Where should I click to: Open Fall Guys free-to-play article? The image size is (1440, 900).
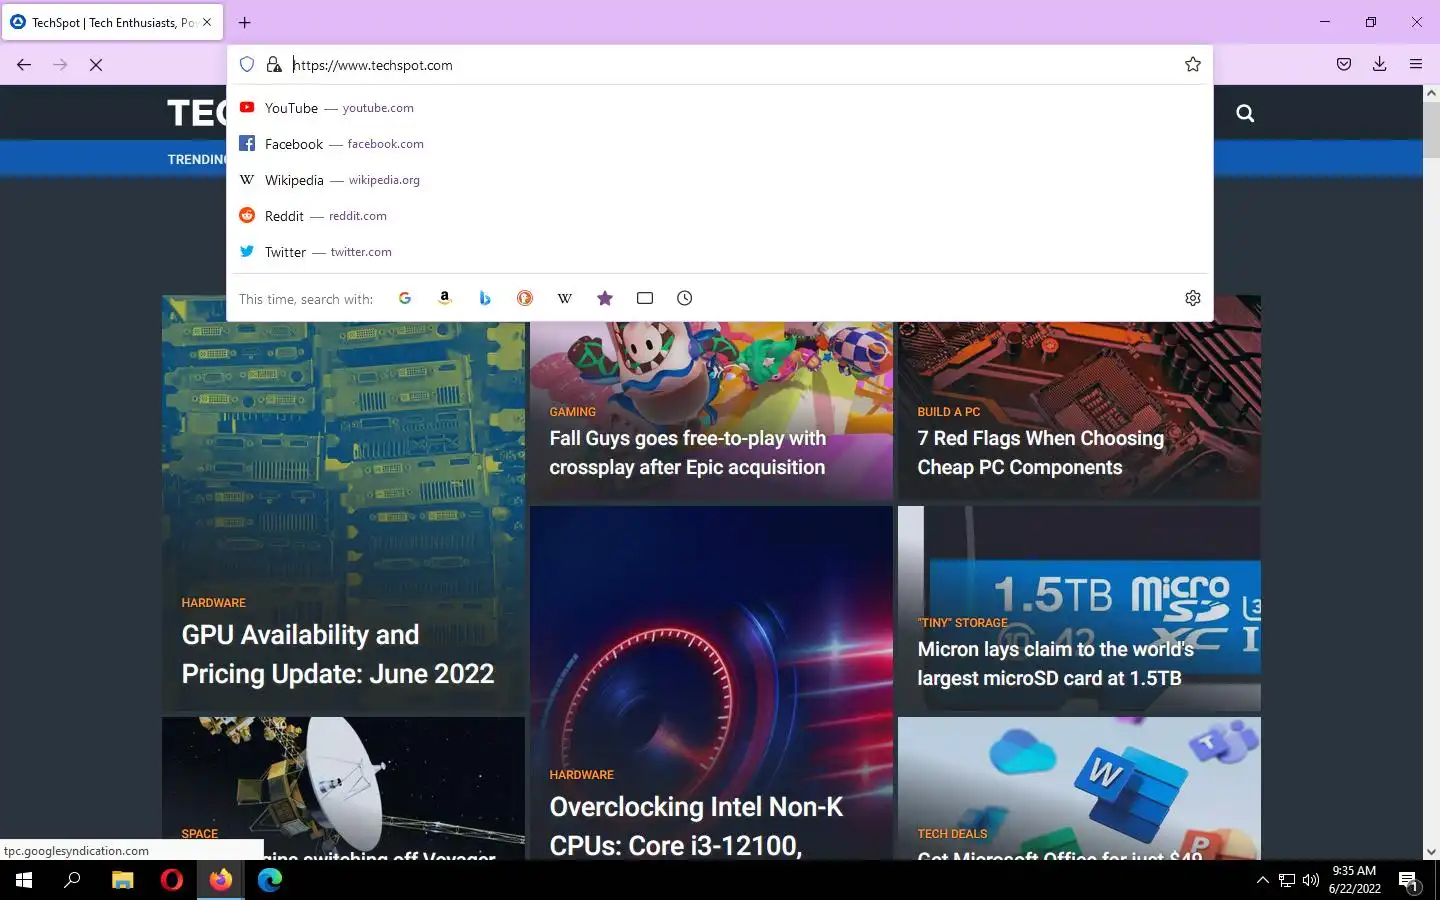click(x=687, y=453)
